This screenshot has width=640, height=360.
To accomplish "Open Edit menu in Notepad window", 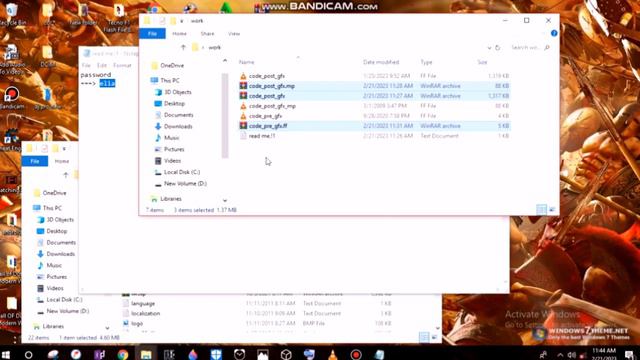I will click(102, 65).
